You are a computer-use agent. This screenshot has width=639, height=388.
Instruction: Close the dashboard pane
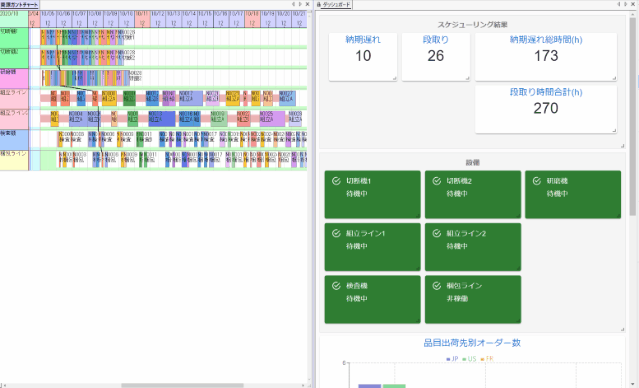pos(633,4)
